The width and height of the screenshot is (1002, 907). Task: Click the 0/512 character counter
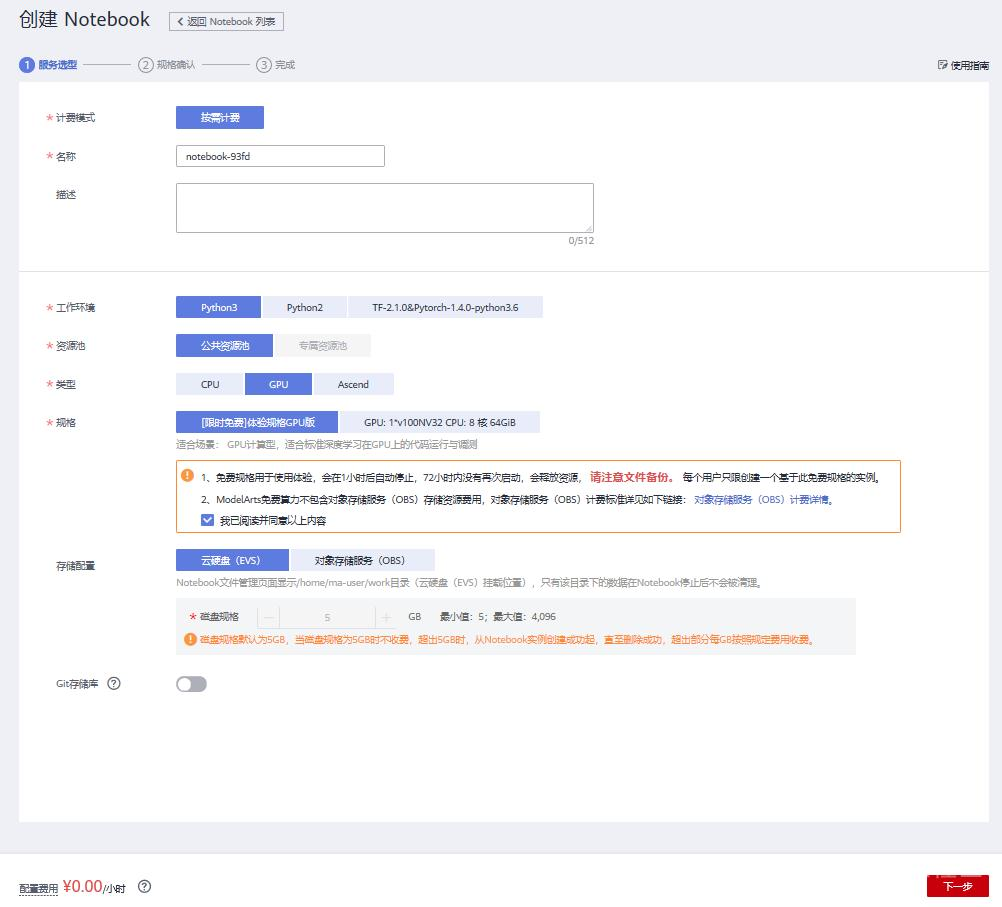[581, 241]
